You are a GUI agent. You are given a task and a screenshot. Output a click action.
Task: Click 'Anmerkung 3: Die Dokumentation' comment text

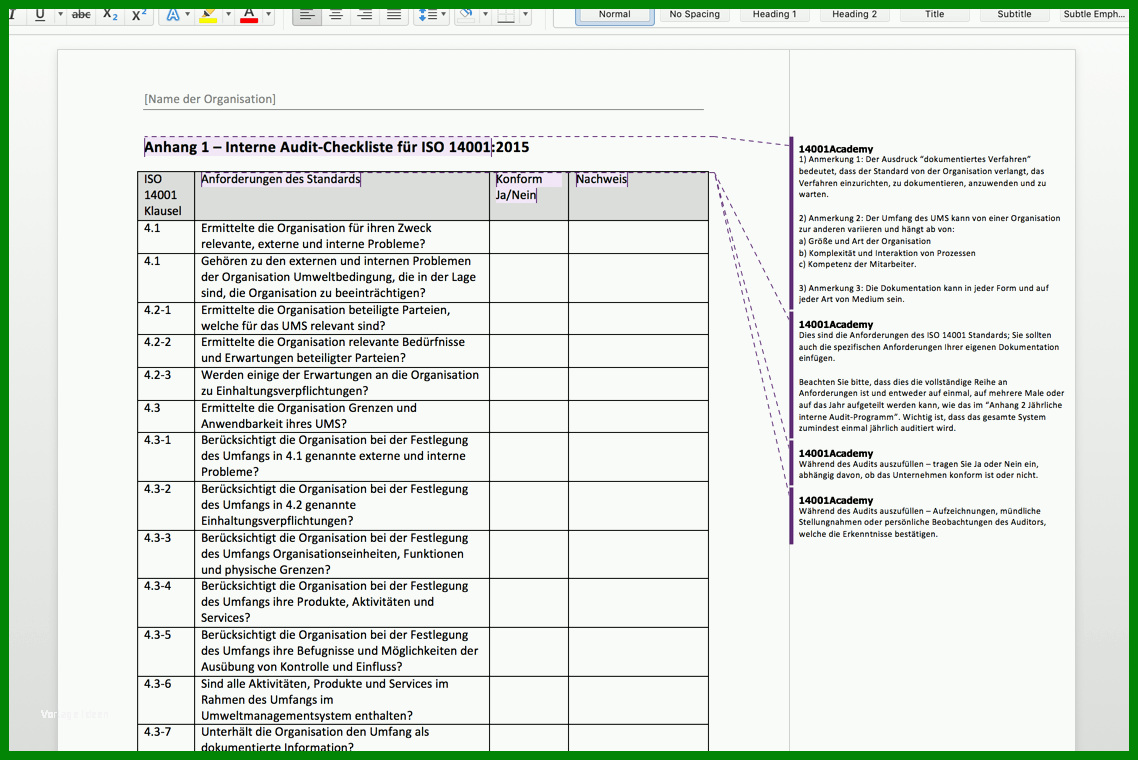923,293
